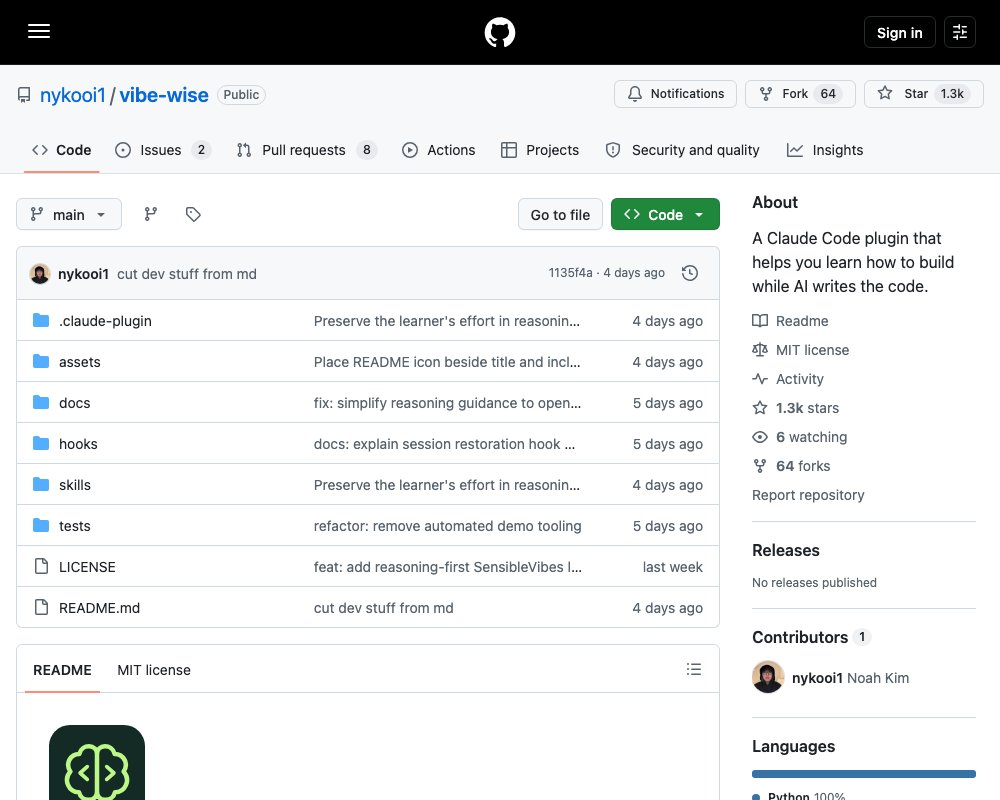This screenshot has width=1000, height=800.
Task: Open the .claude-plugin folder
Action: tap(105, 321)
